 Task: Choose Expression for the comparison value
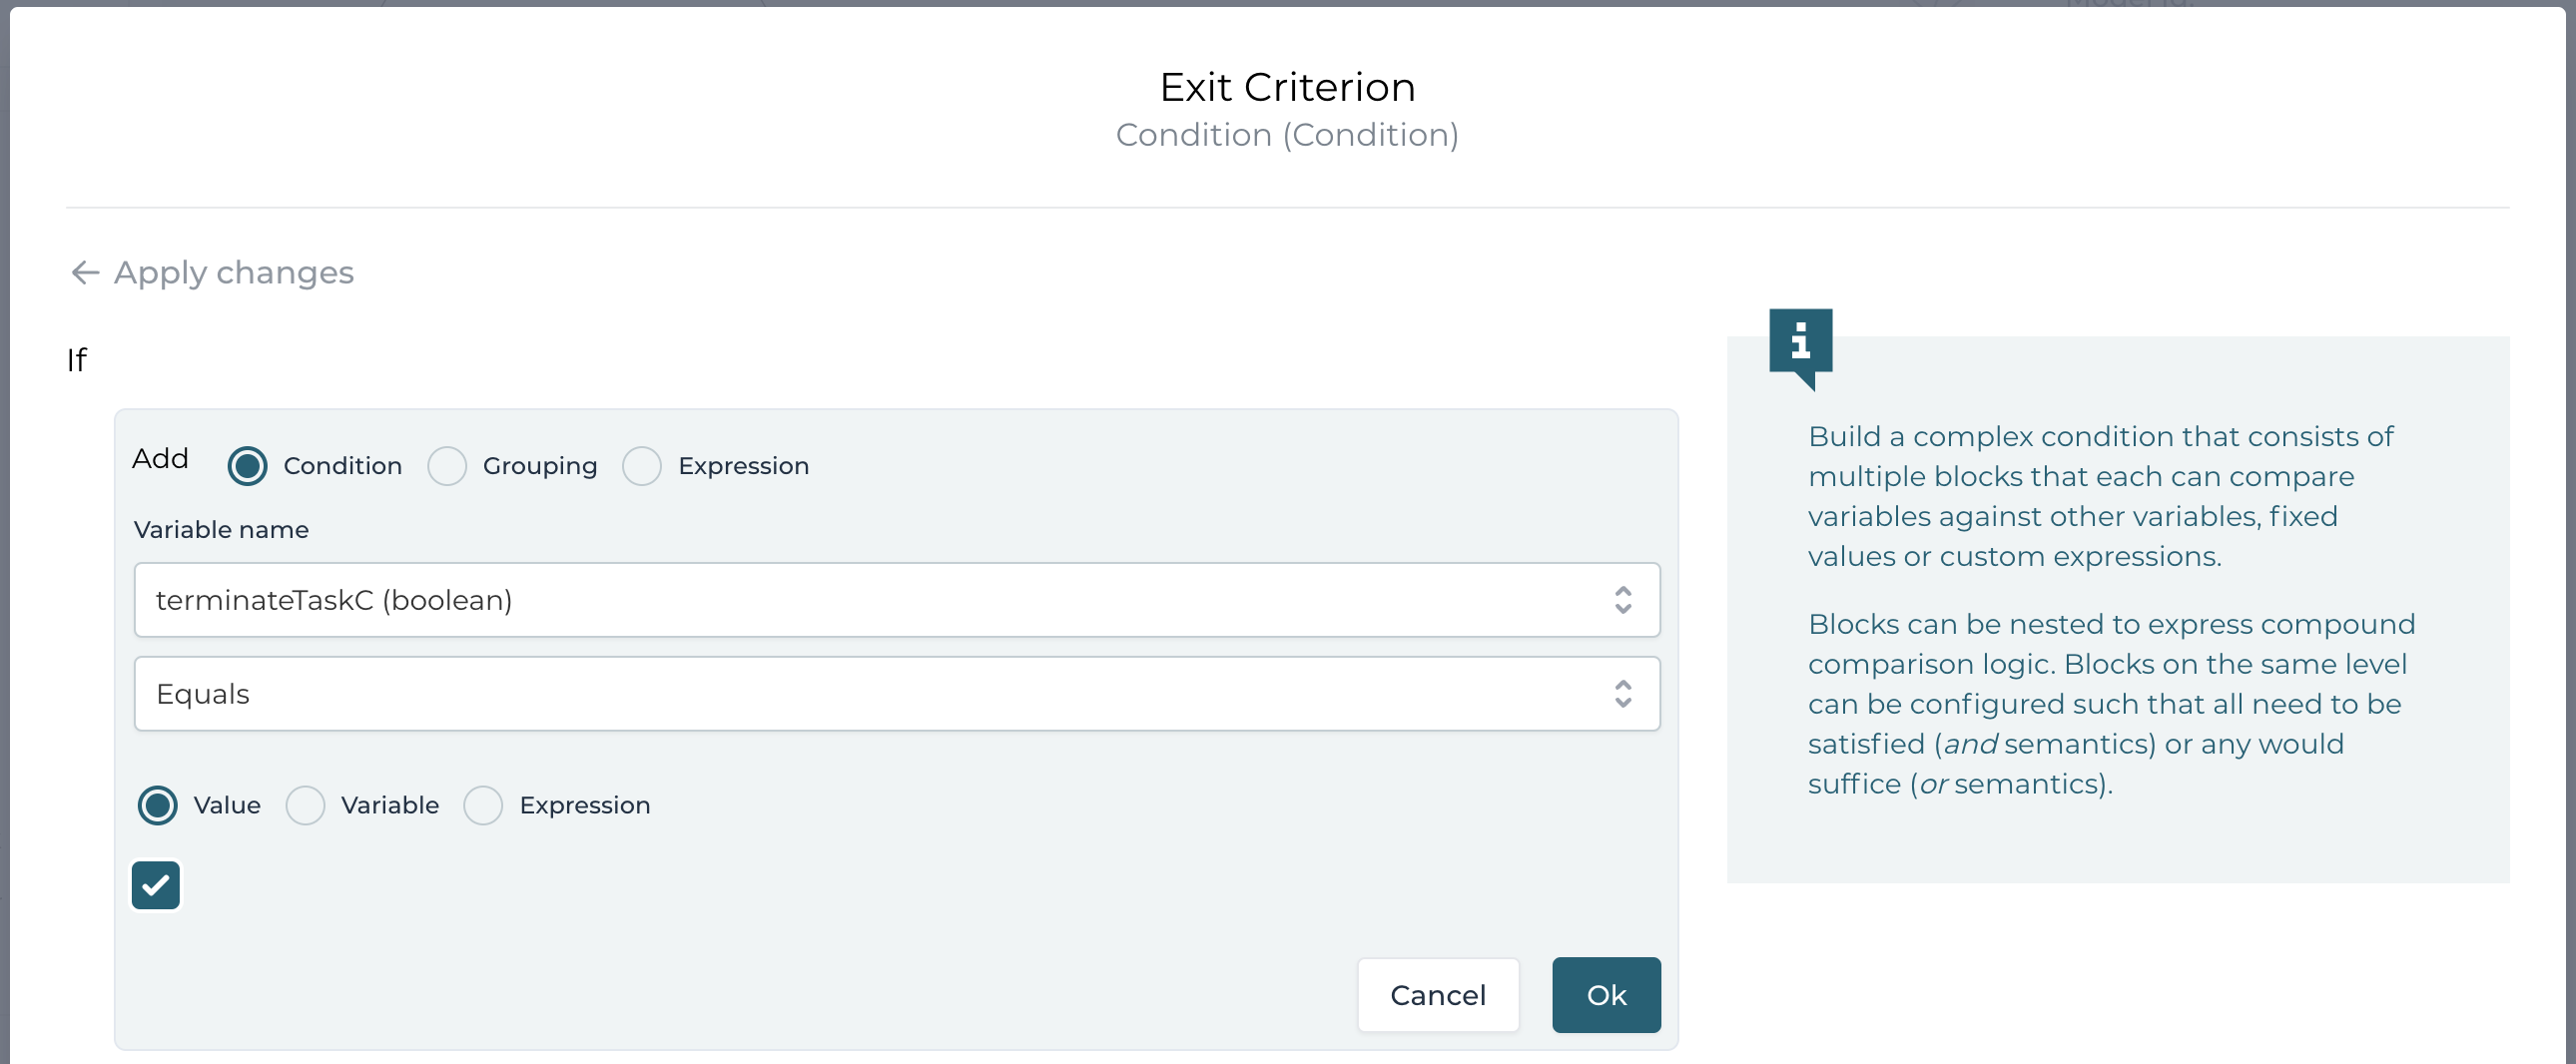(484, 805)
